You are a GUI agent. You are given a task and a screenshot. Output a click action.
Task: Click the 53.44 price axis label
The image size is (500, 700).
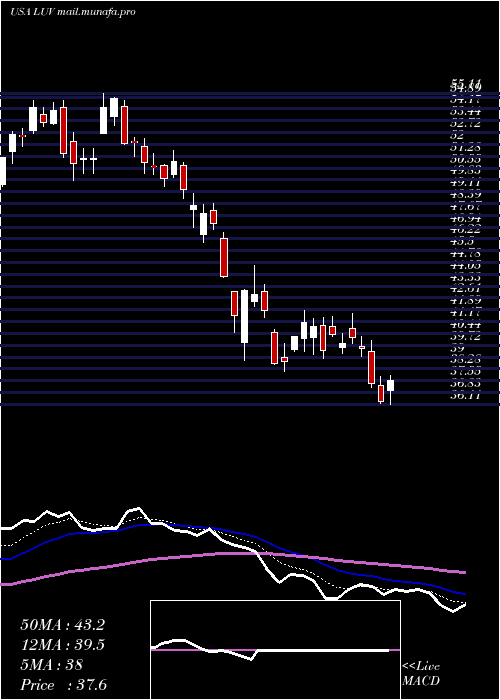[466, 112]
